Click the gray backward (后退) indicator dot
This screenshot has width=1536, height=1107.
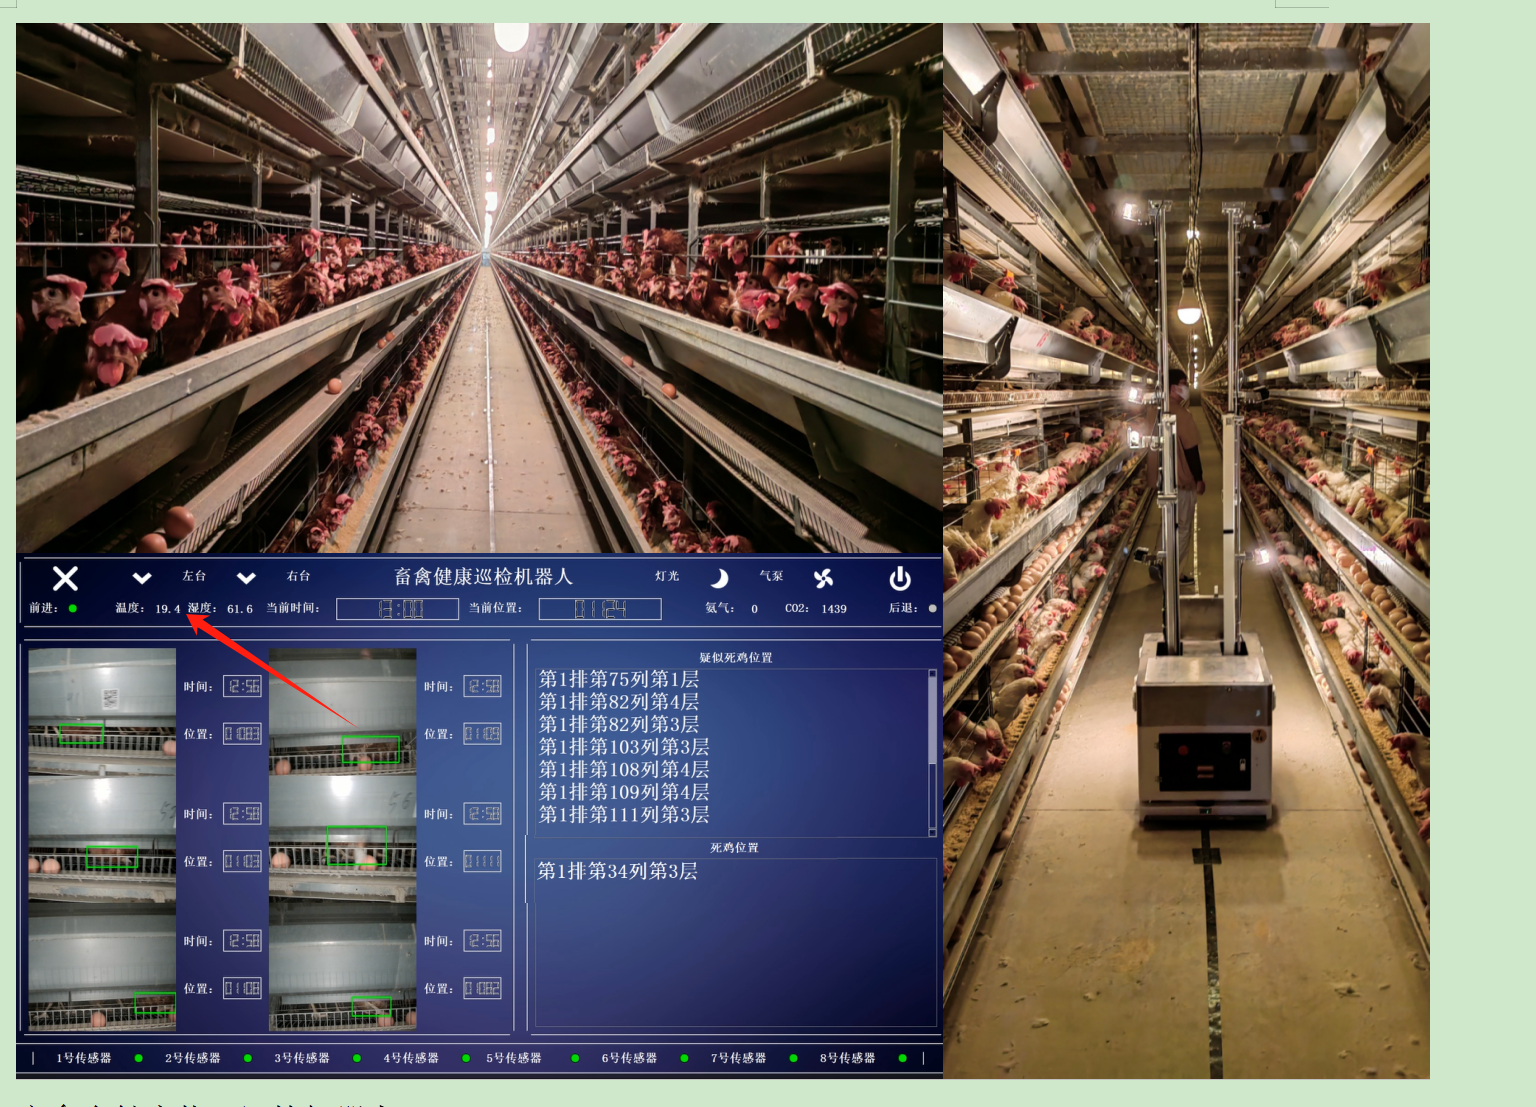[x=932, y=608]
